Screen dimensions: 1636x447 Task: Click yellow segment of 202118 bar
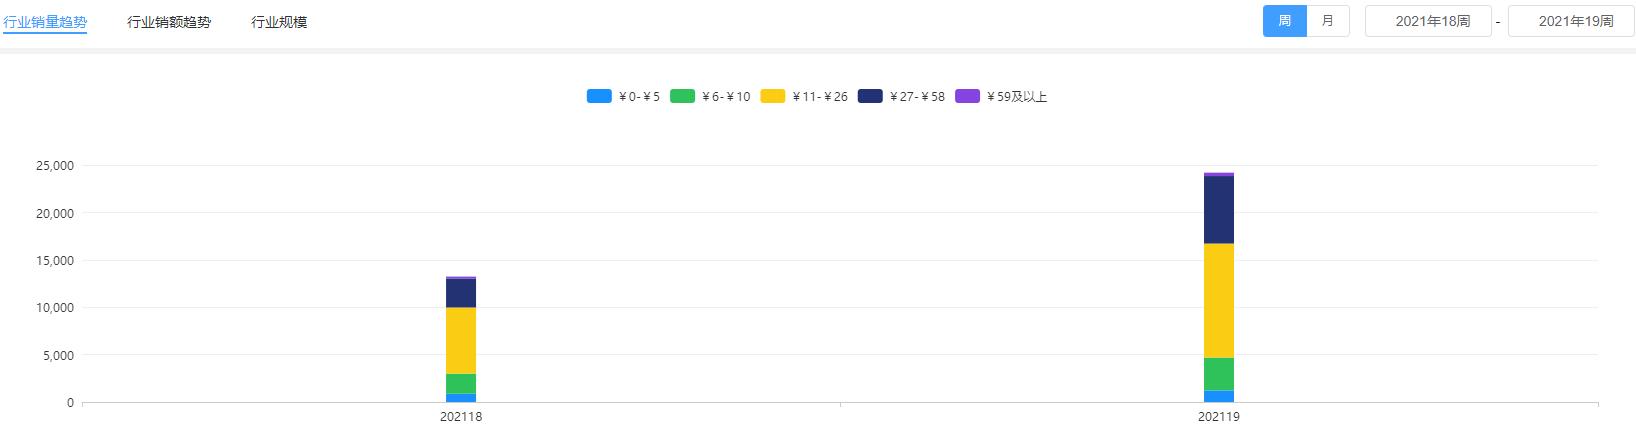tap(461, 340)
